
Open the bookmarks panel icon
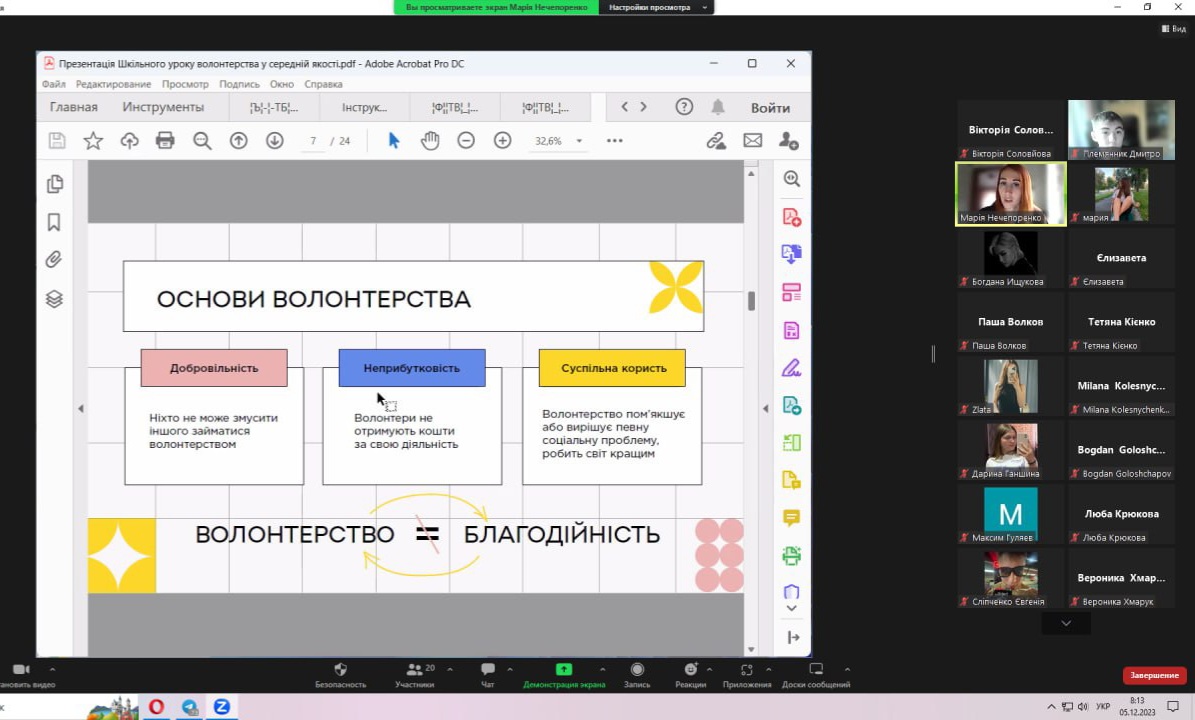tap(55, 222)
